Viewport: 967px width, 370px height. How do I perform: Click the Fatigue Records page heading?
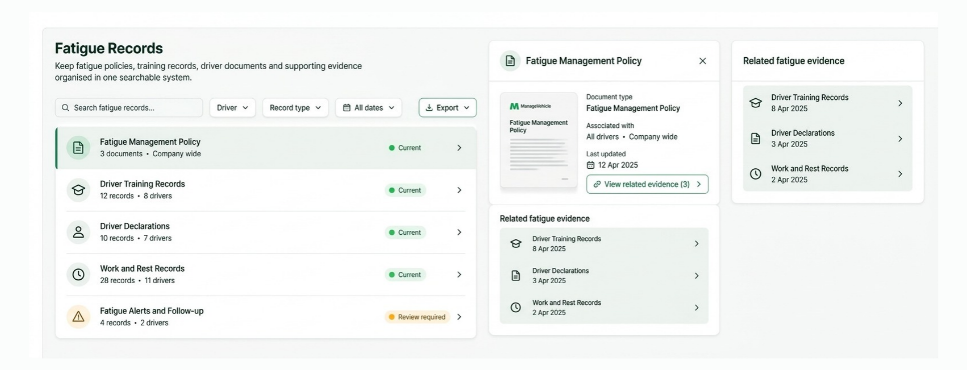pos(109,49)
